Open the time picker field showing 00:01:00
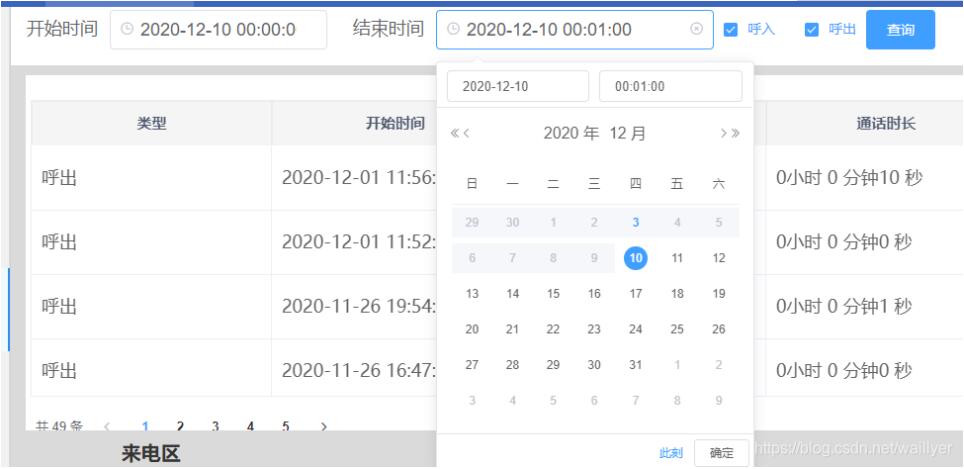The image size is (964, 469). pyautogui.click(x=670, y=86)
